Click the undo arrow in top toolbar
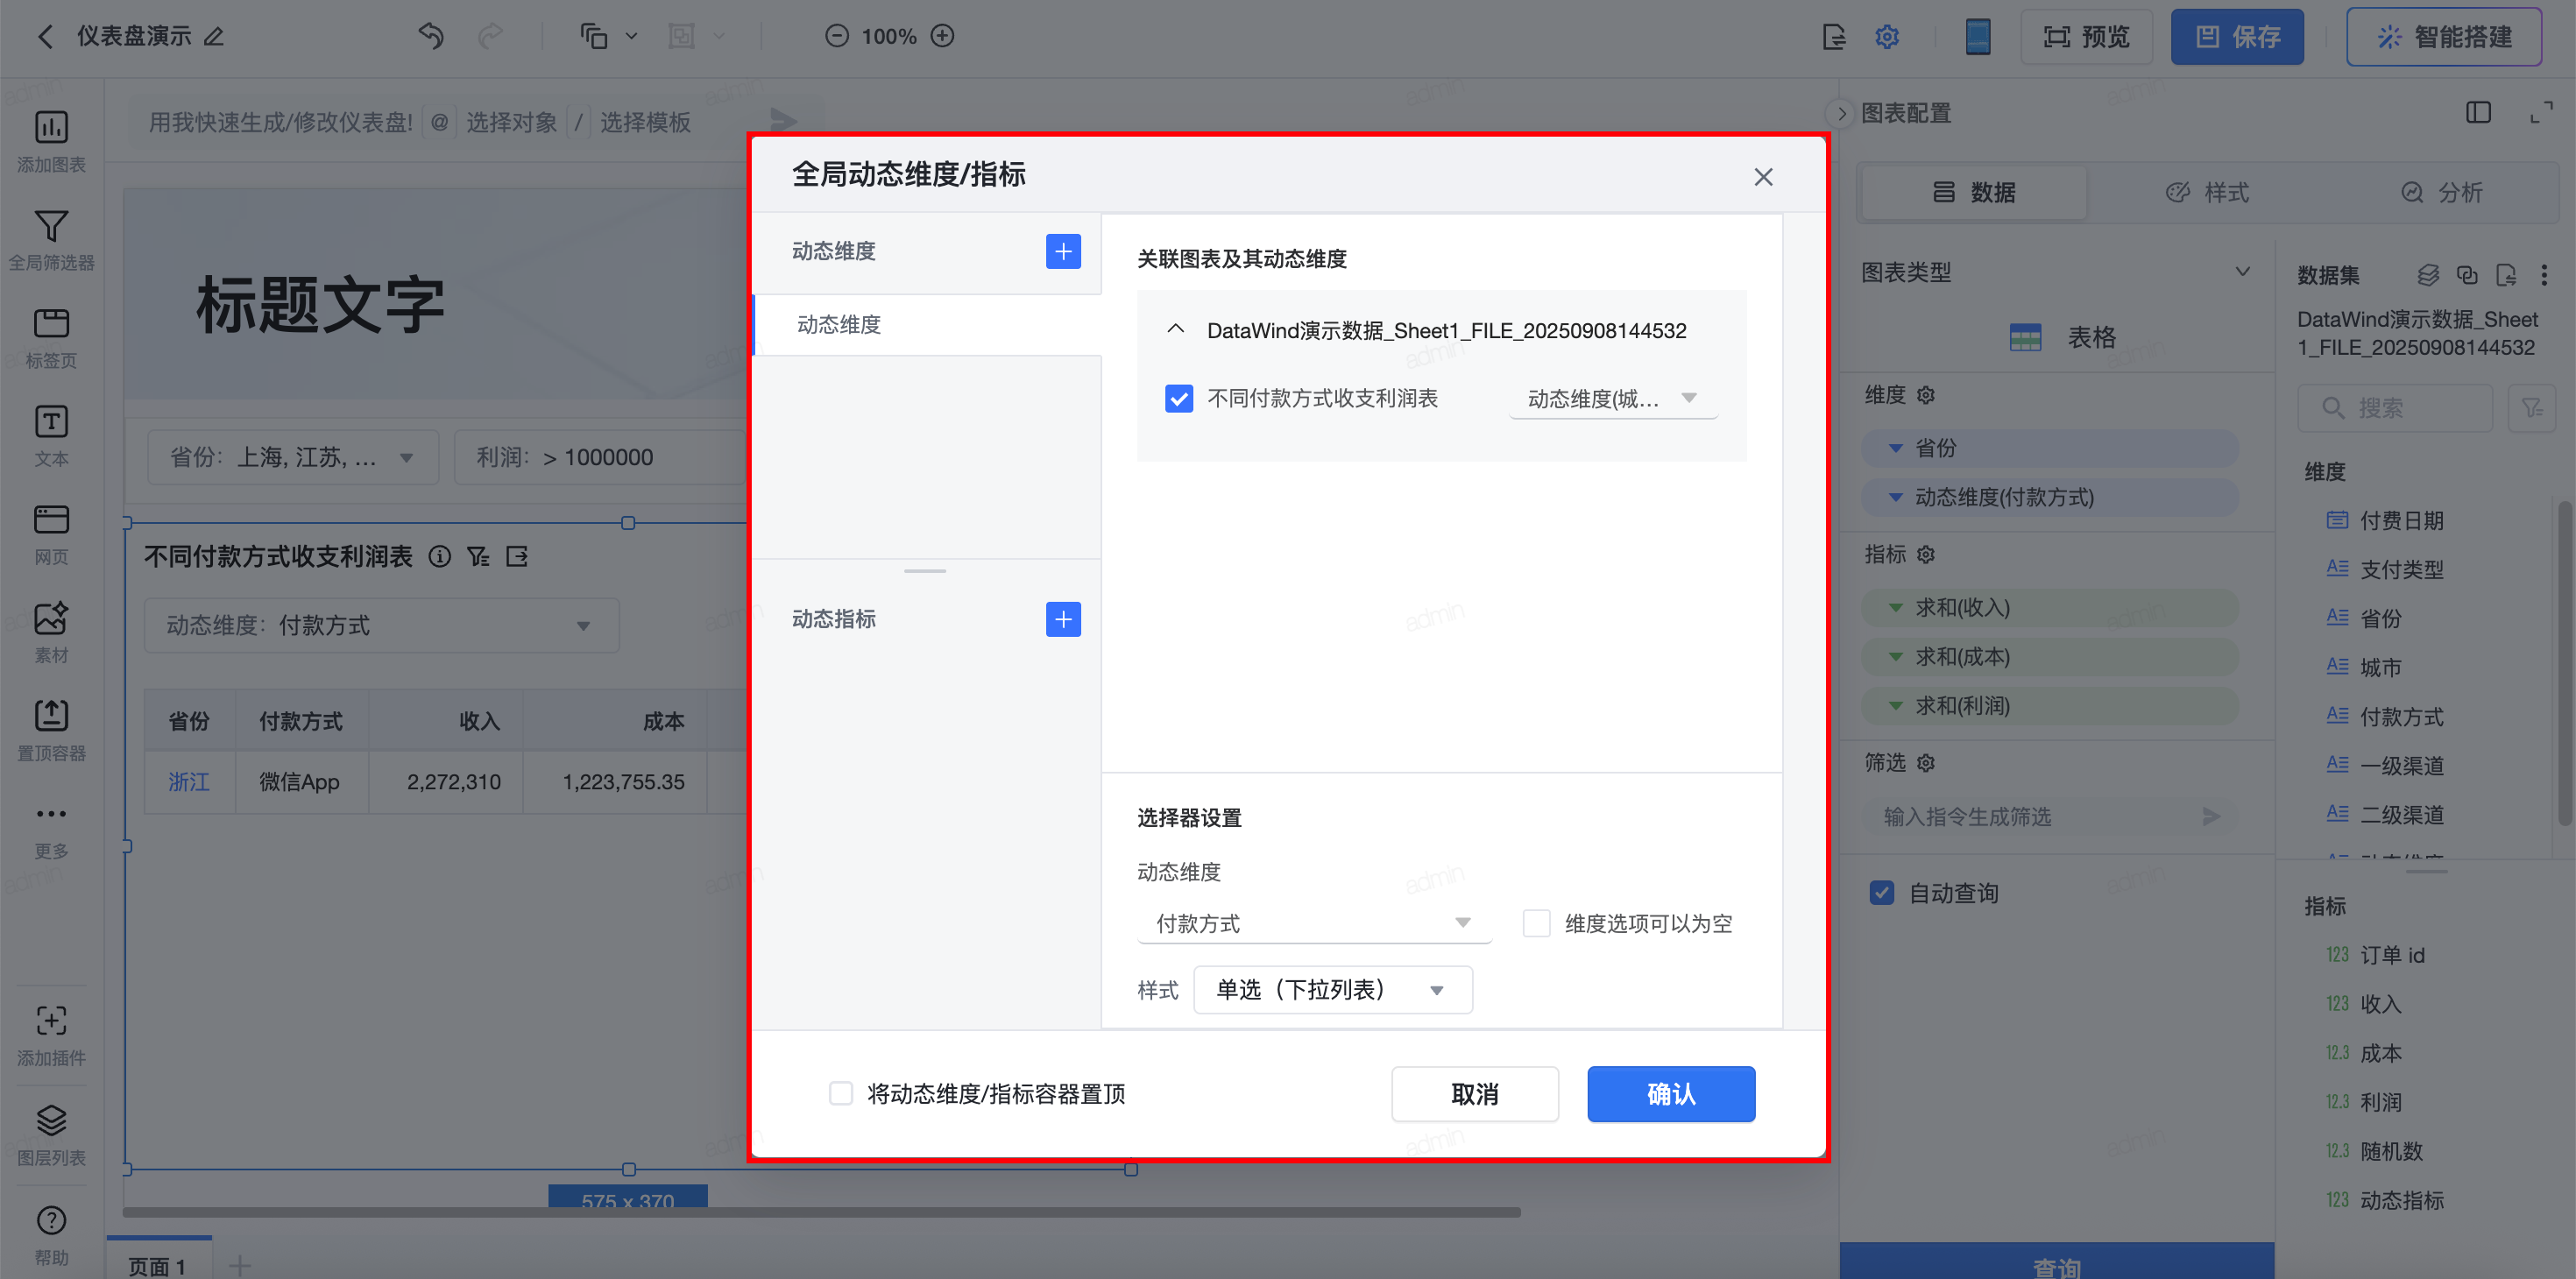The height and width of the screenshot is (1279, 2576). (431, 36)
